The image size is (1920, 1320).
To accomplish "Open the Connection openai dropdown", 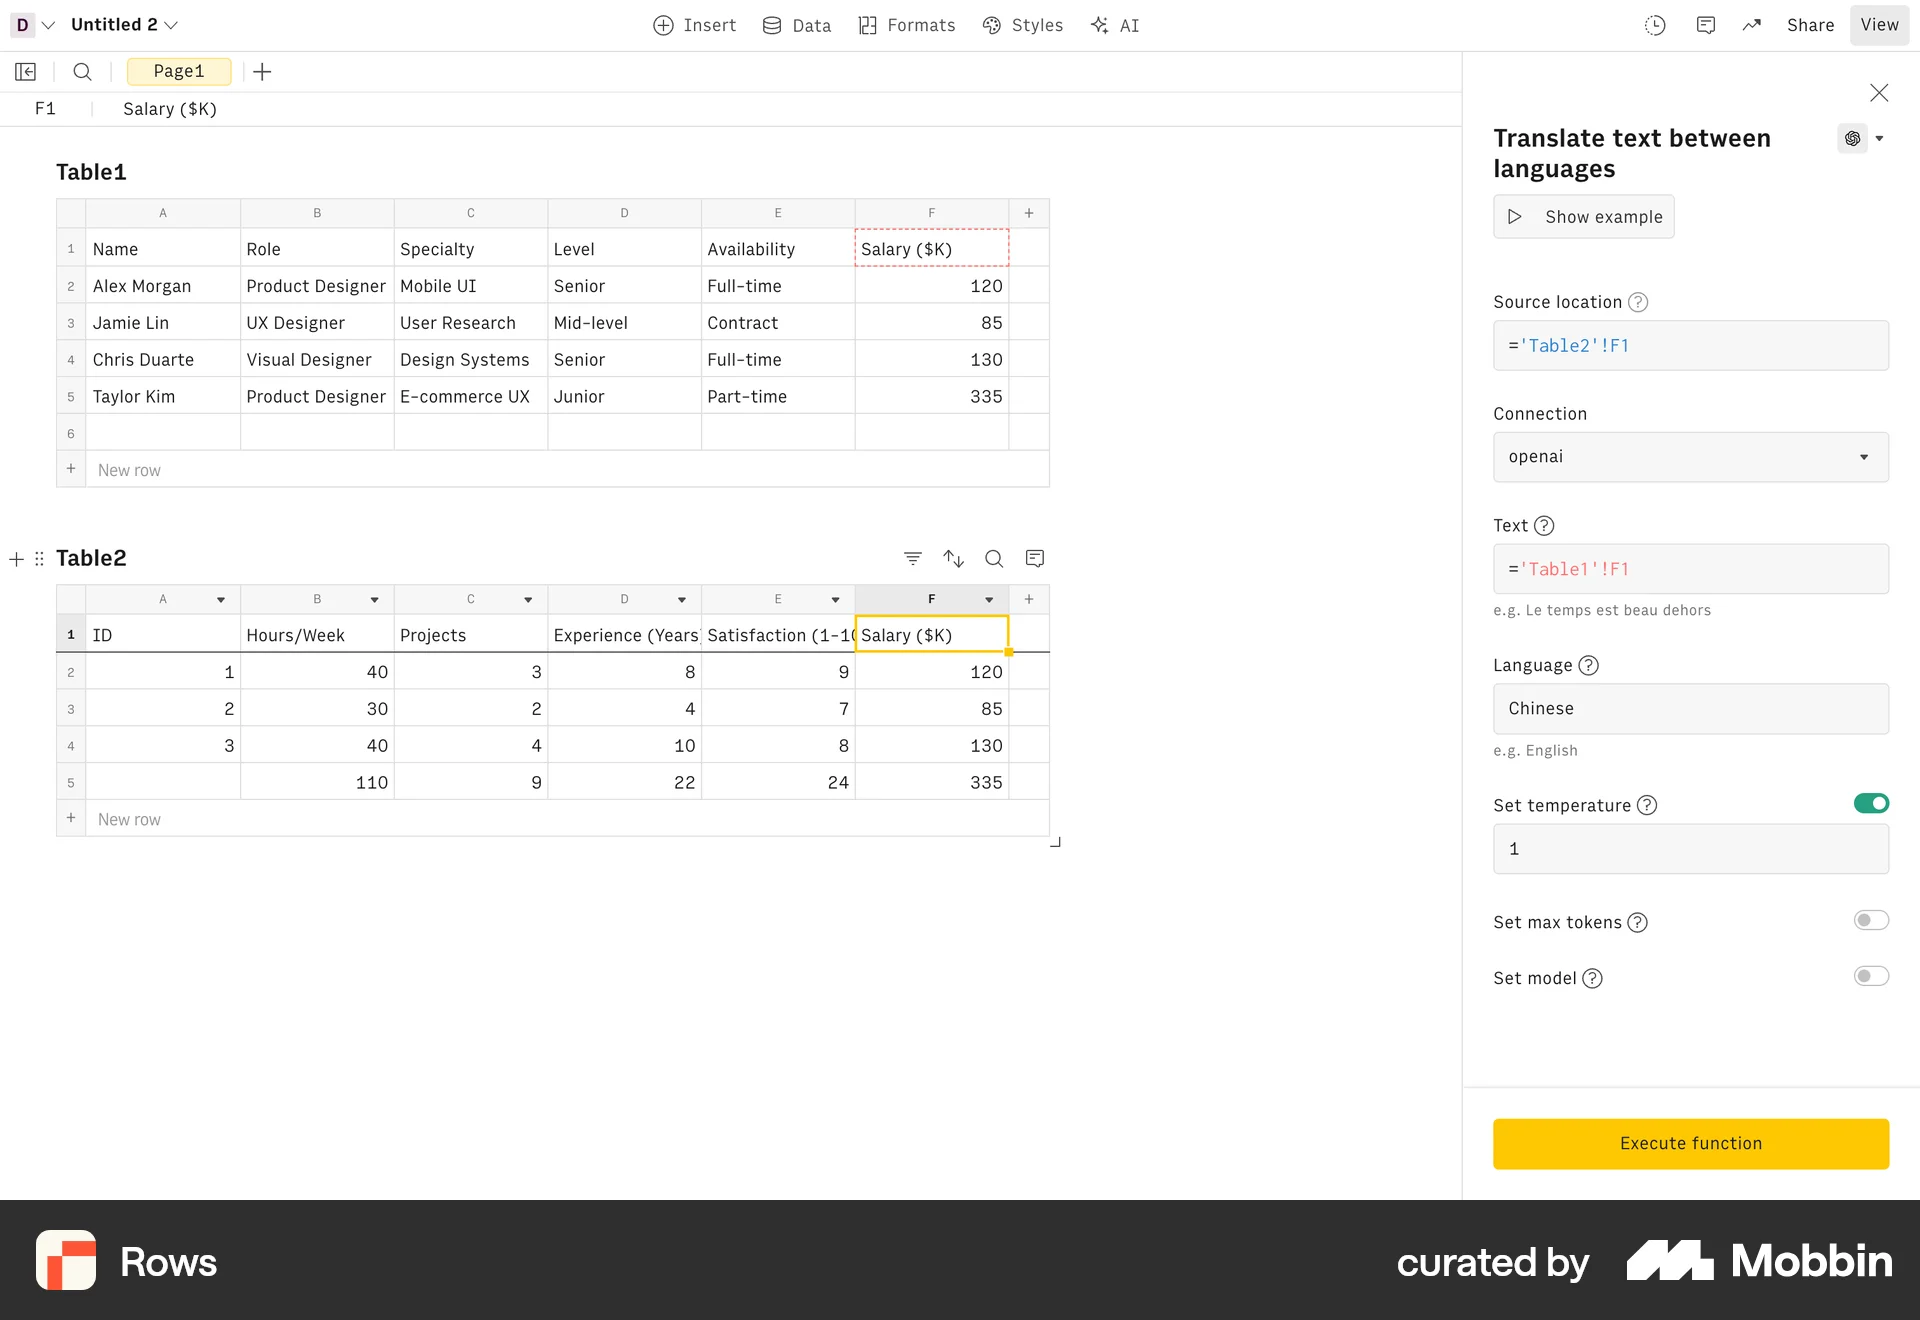I will pos(1690,457).
